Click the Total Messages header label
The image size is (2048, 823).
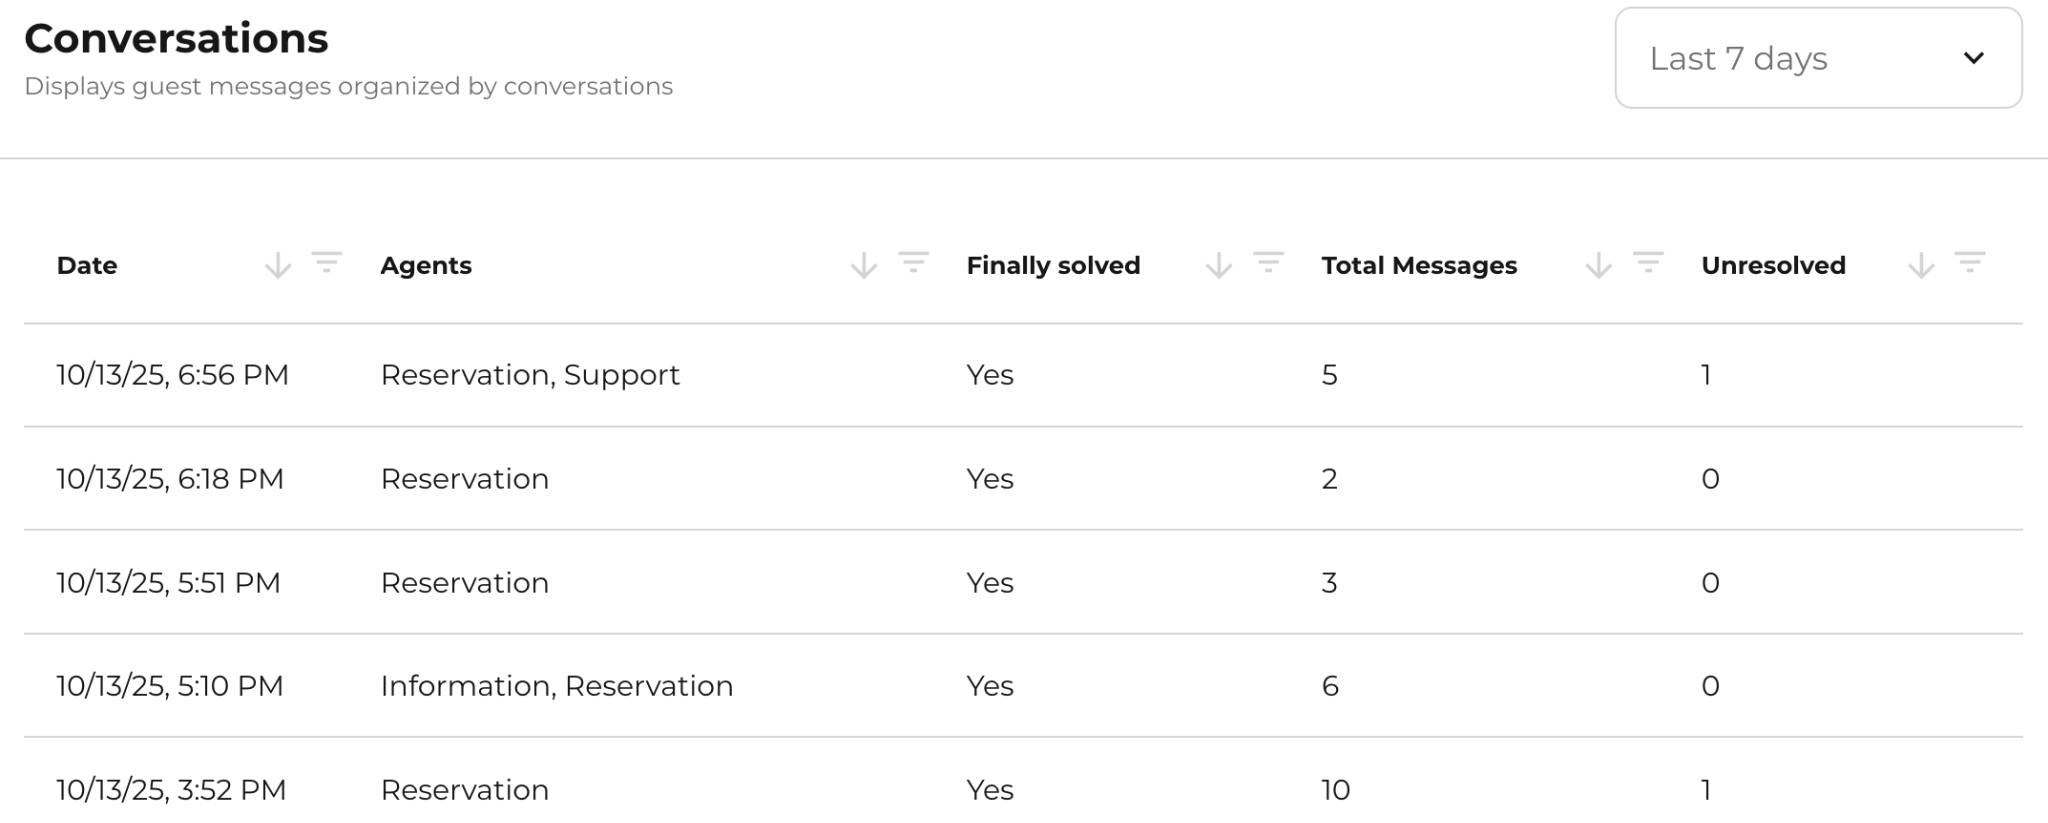click(x=1419, y=266)
